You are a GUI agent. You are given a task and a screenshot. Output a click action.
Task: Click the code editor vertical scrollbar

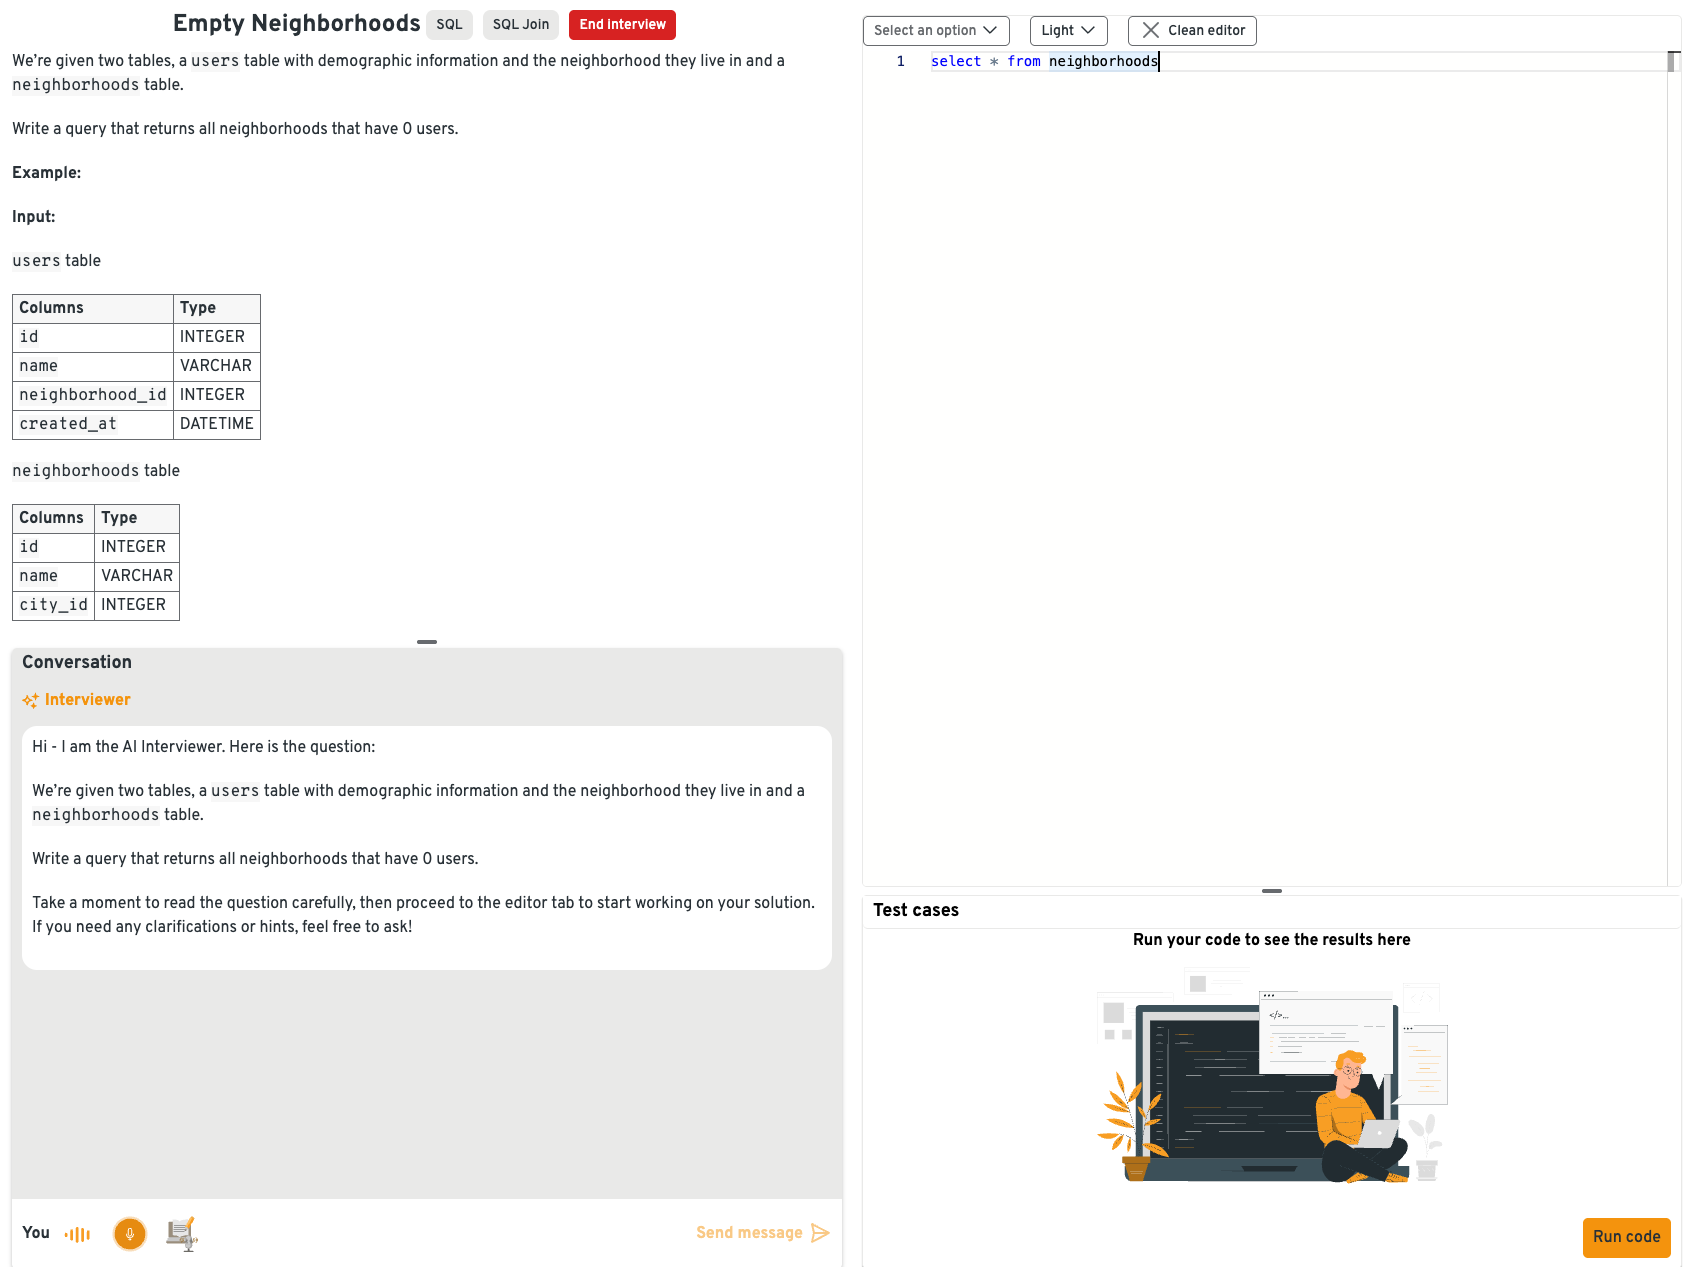click(x=1673, y=400)
